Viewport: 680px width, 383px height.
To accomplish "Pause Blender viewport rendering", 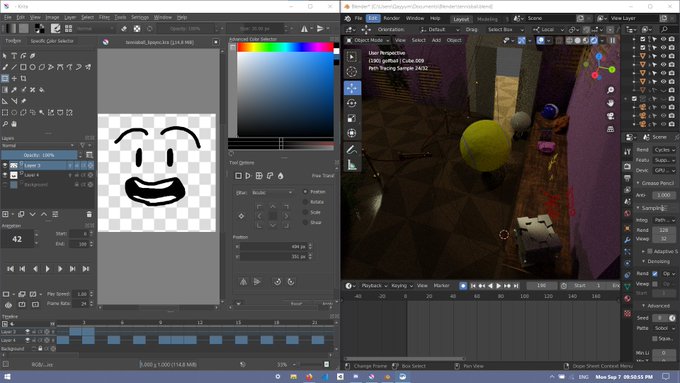I will [x=612, y=40].
